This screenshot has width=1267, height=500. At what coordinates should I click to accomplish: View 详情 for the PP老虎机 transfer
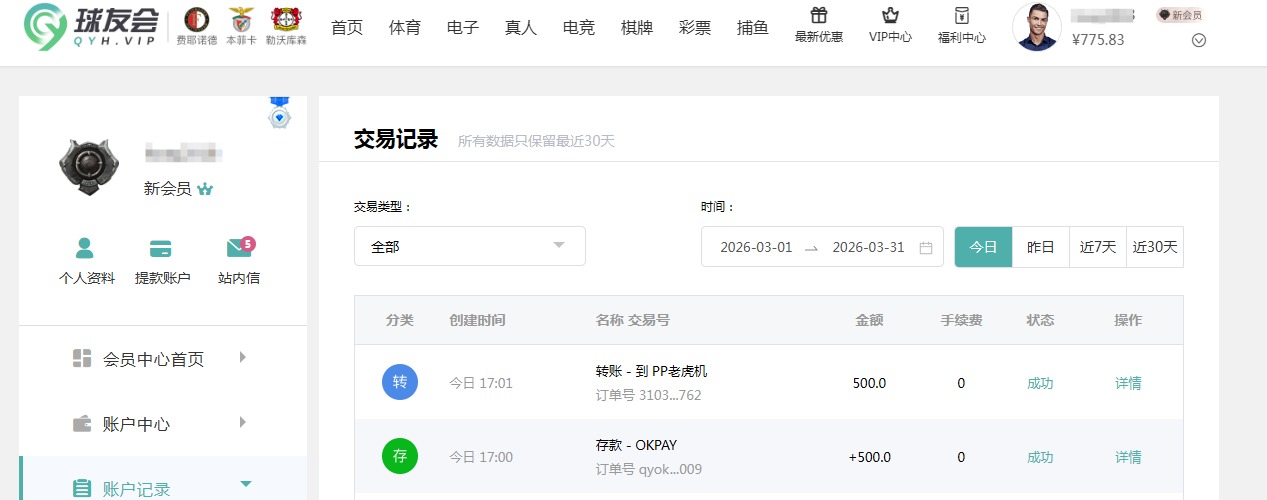(1128, 383)
